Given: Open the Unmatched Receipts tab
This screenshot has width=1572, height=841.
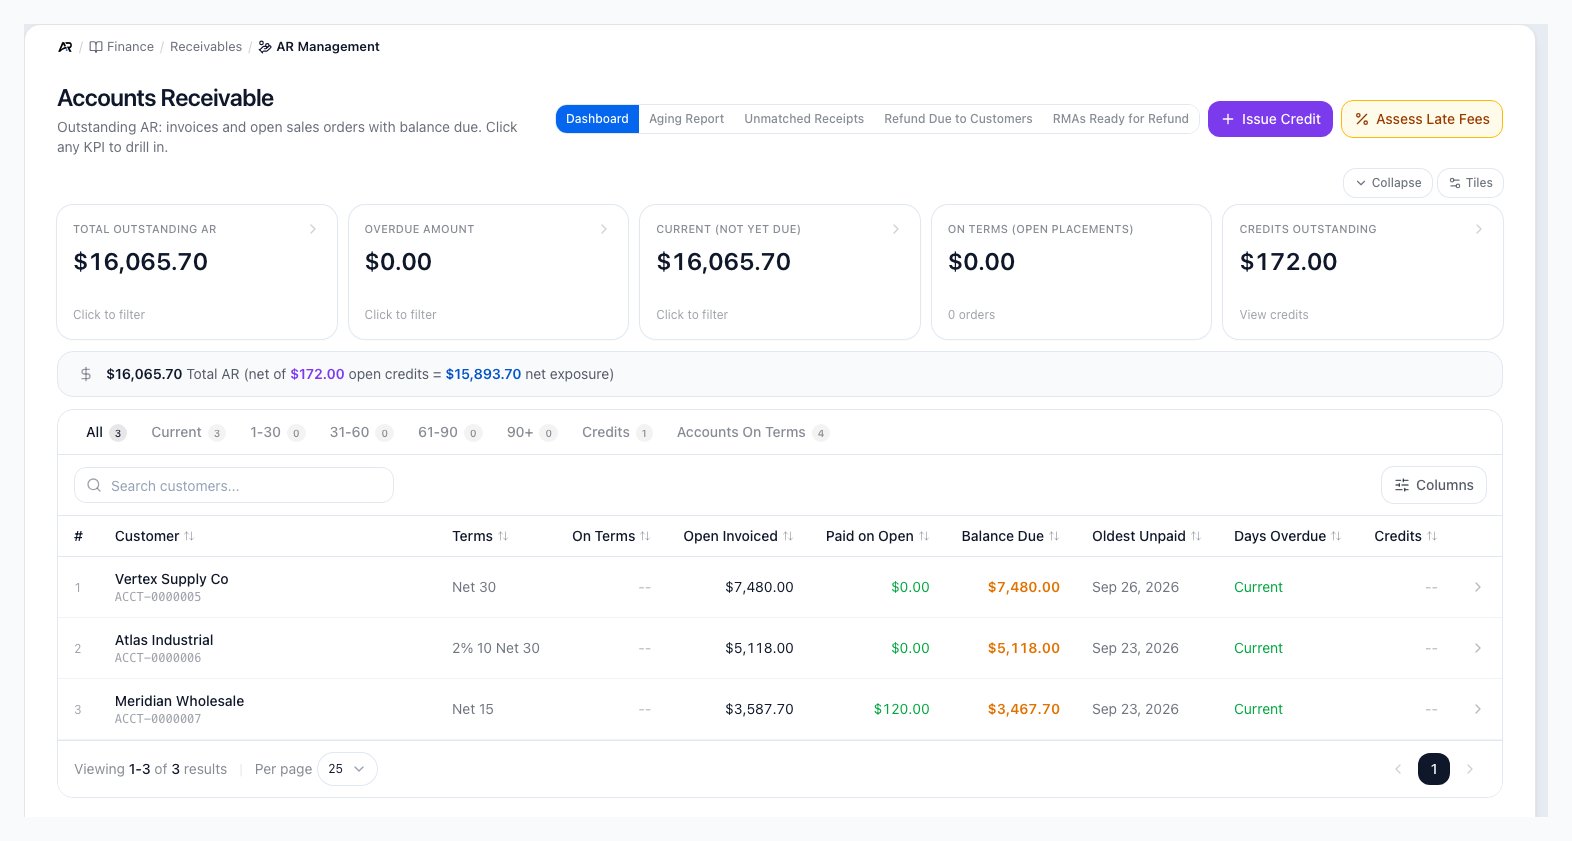Looking at the screenshot, I should 804,119.
